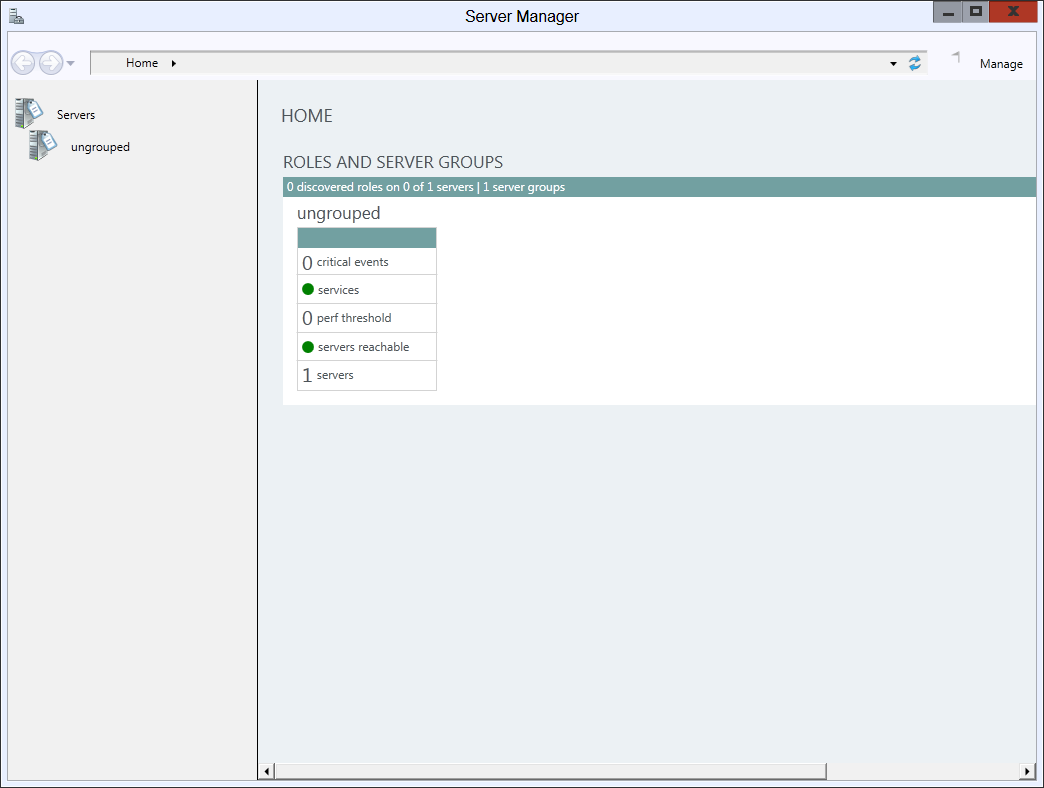Click the Back navigation arrow button

coord(23,63)
